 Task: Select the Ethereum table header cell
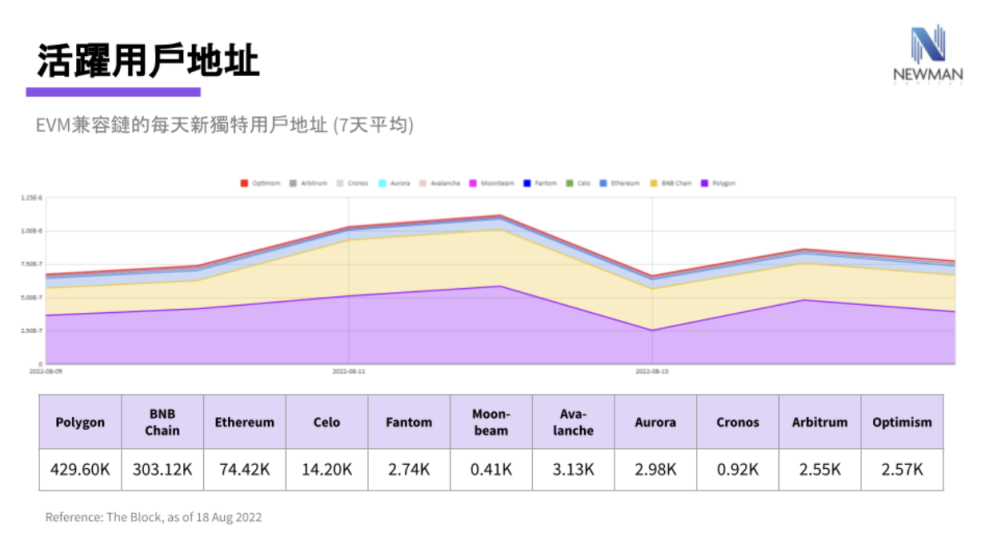[245, 422]
